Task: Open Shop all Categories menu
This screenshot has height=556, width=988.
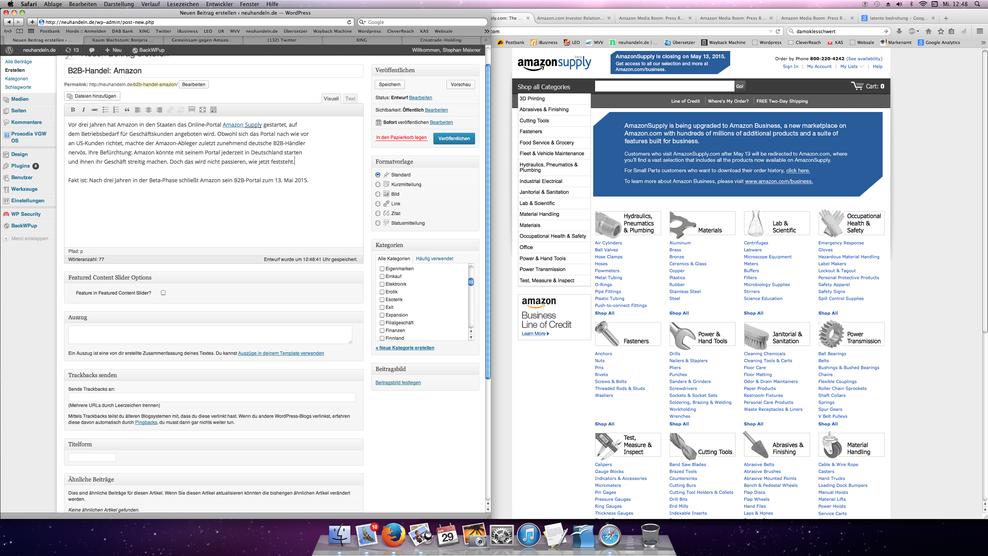Action: 544,87
